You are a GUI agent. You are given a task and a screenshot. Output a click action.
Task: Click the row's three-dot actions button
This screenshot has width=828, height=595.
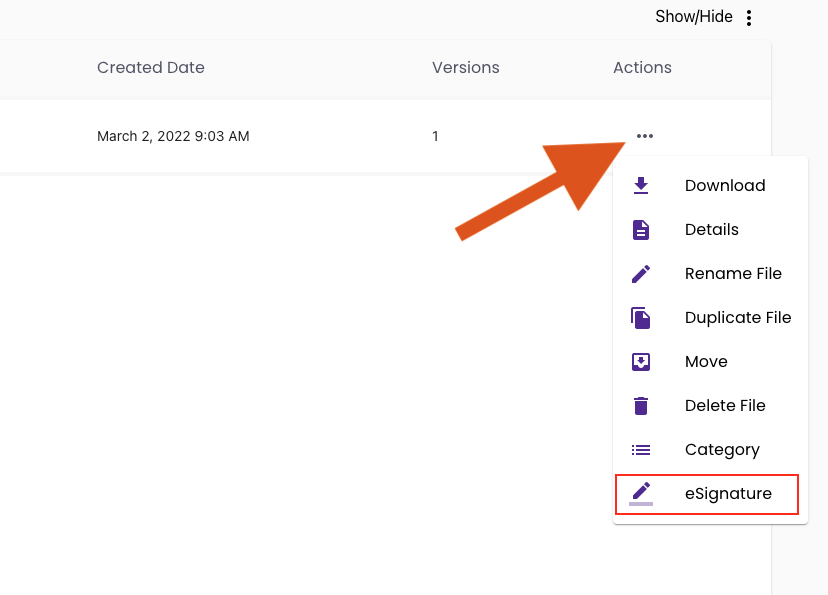point(645,136)
